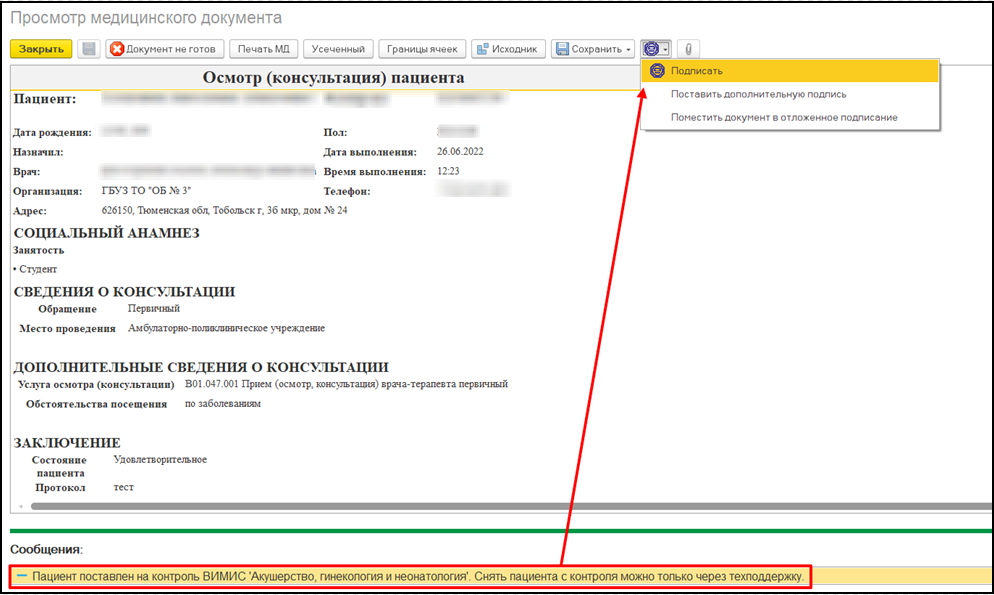This screenshot has height=595, width=994.
Task: Click the signature seal toolbar icon
Action: (x=652, y=49)
